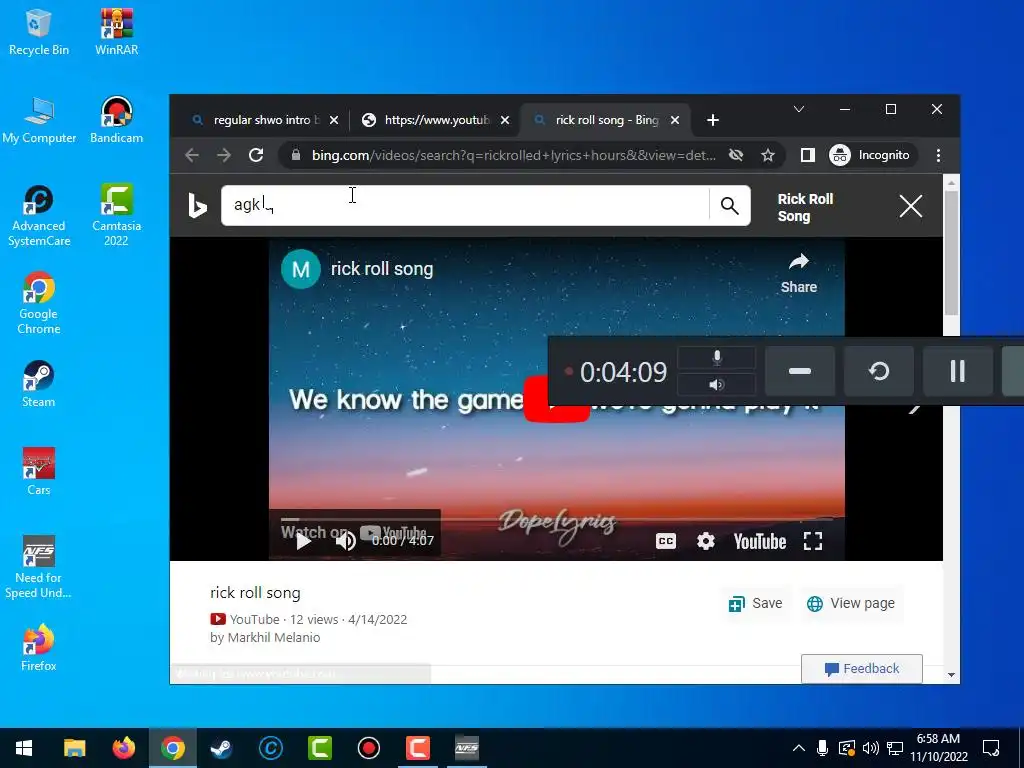
Task: Open a new tab with the plus button
Action: 712,120
